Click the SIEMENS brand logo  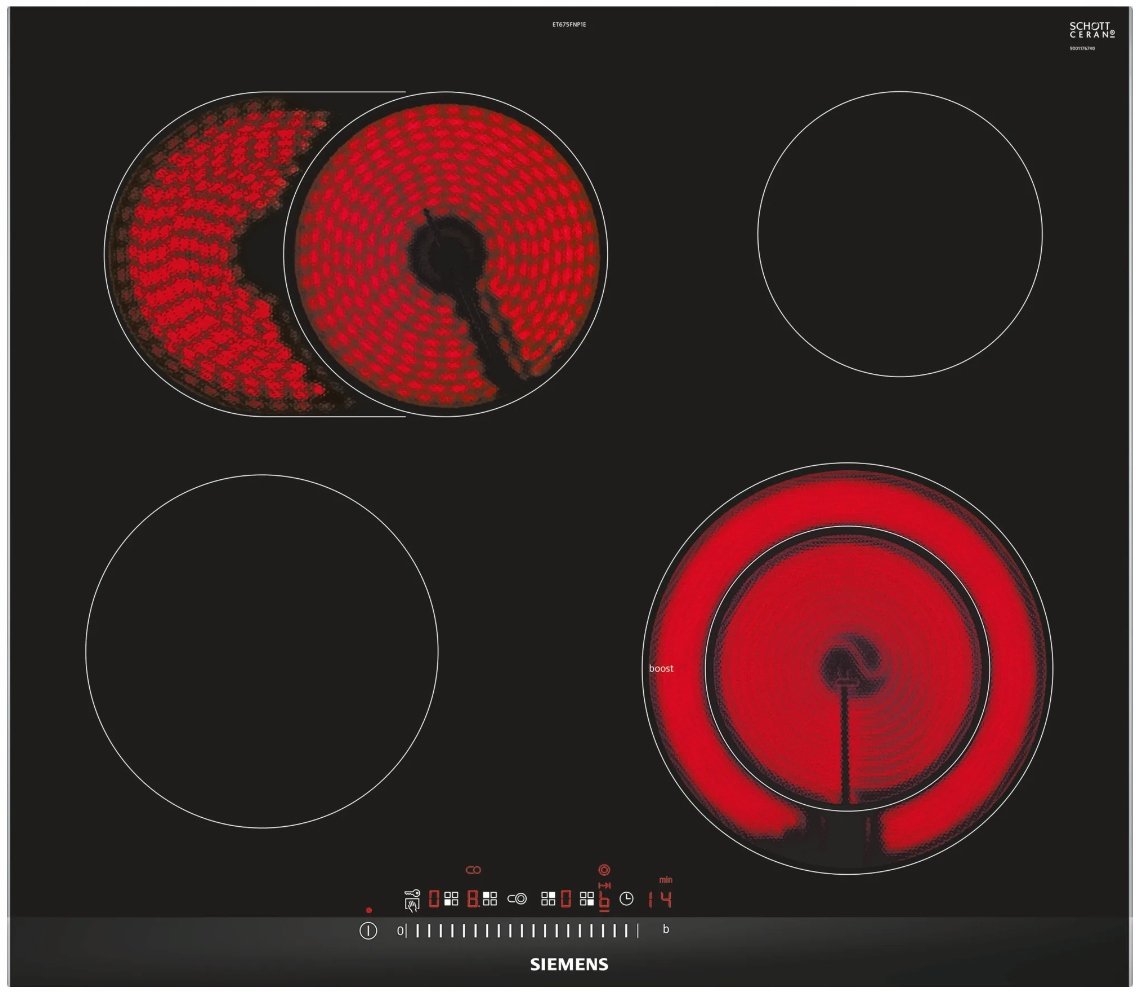[568, 965]
